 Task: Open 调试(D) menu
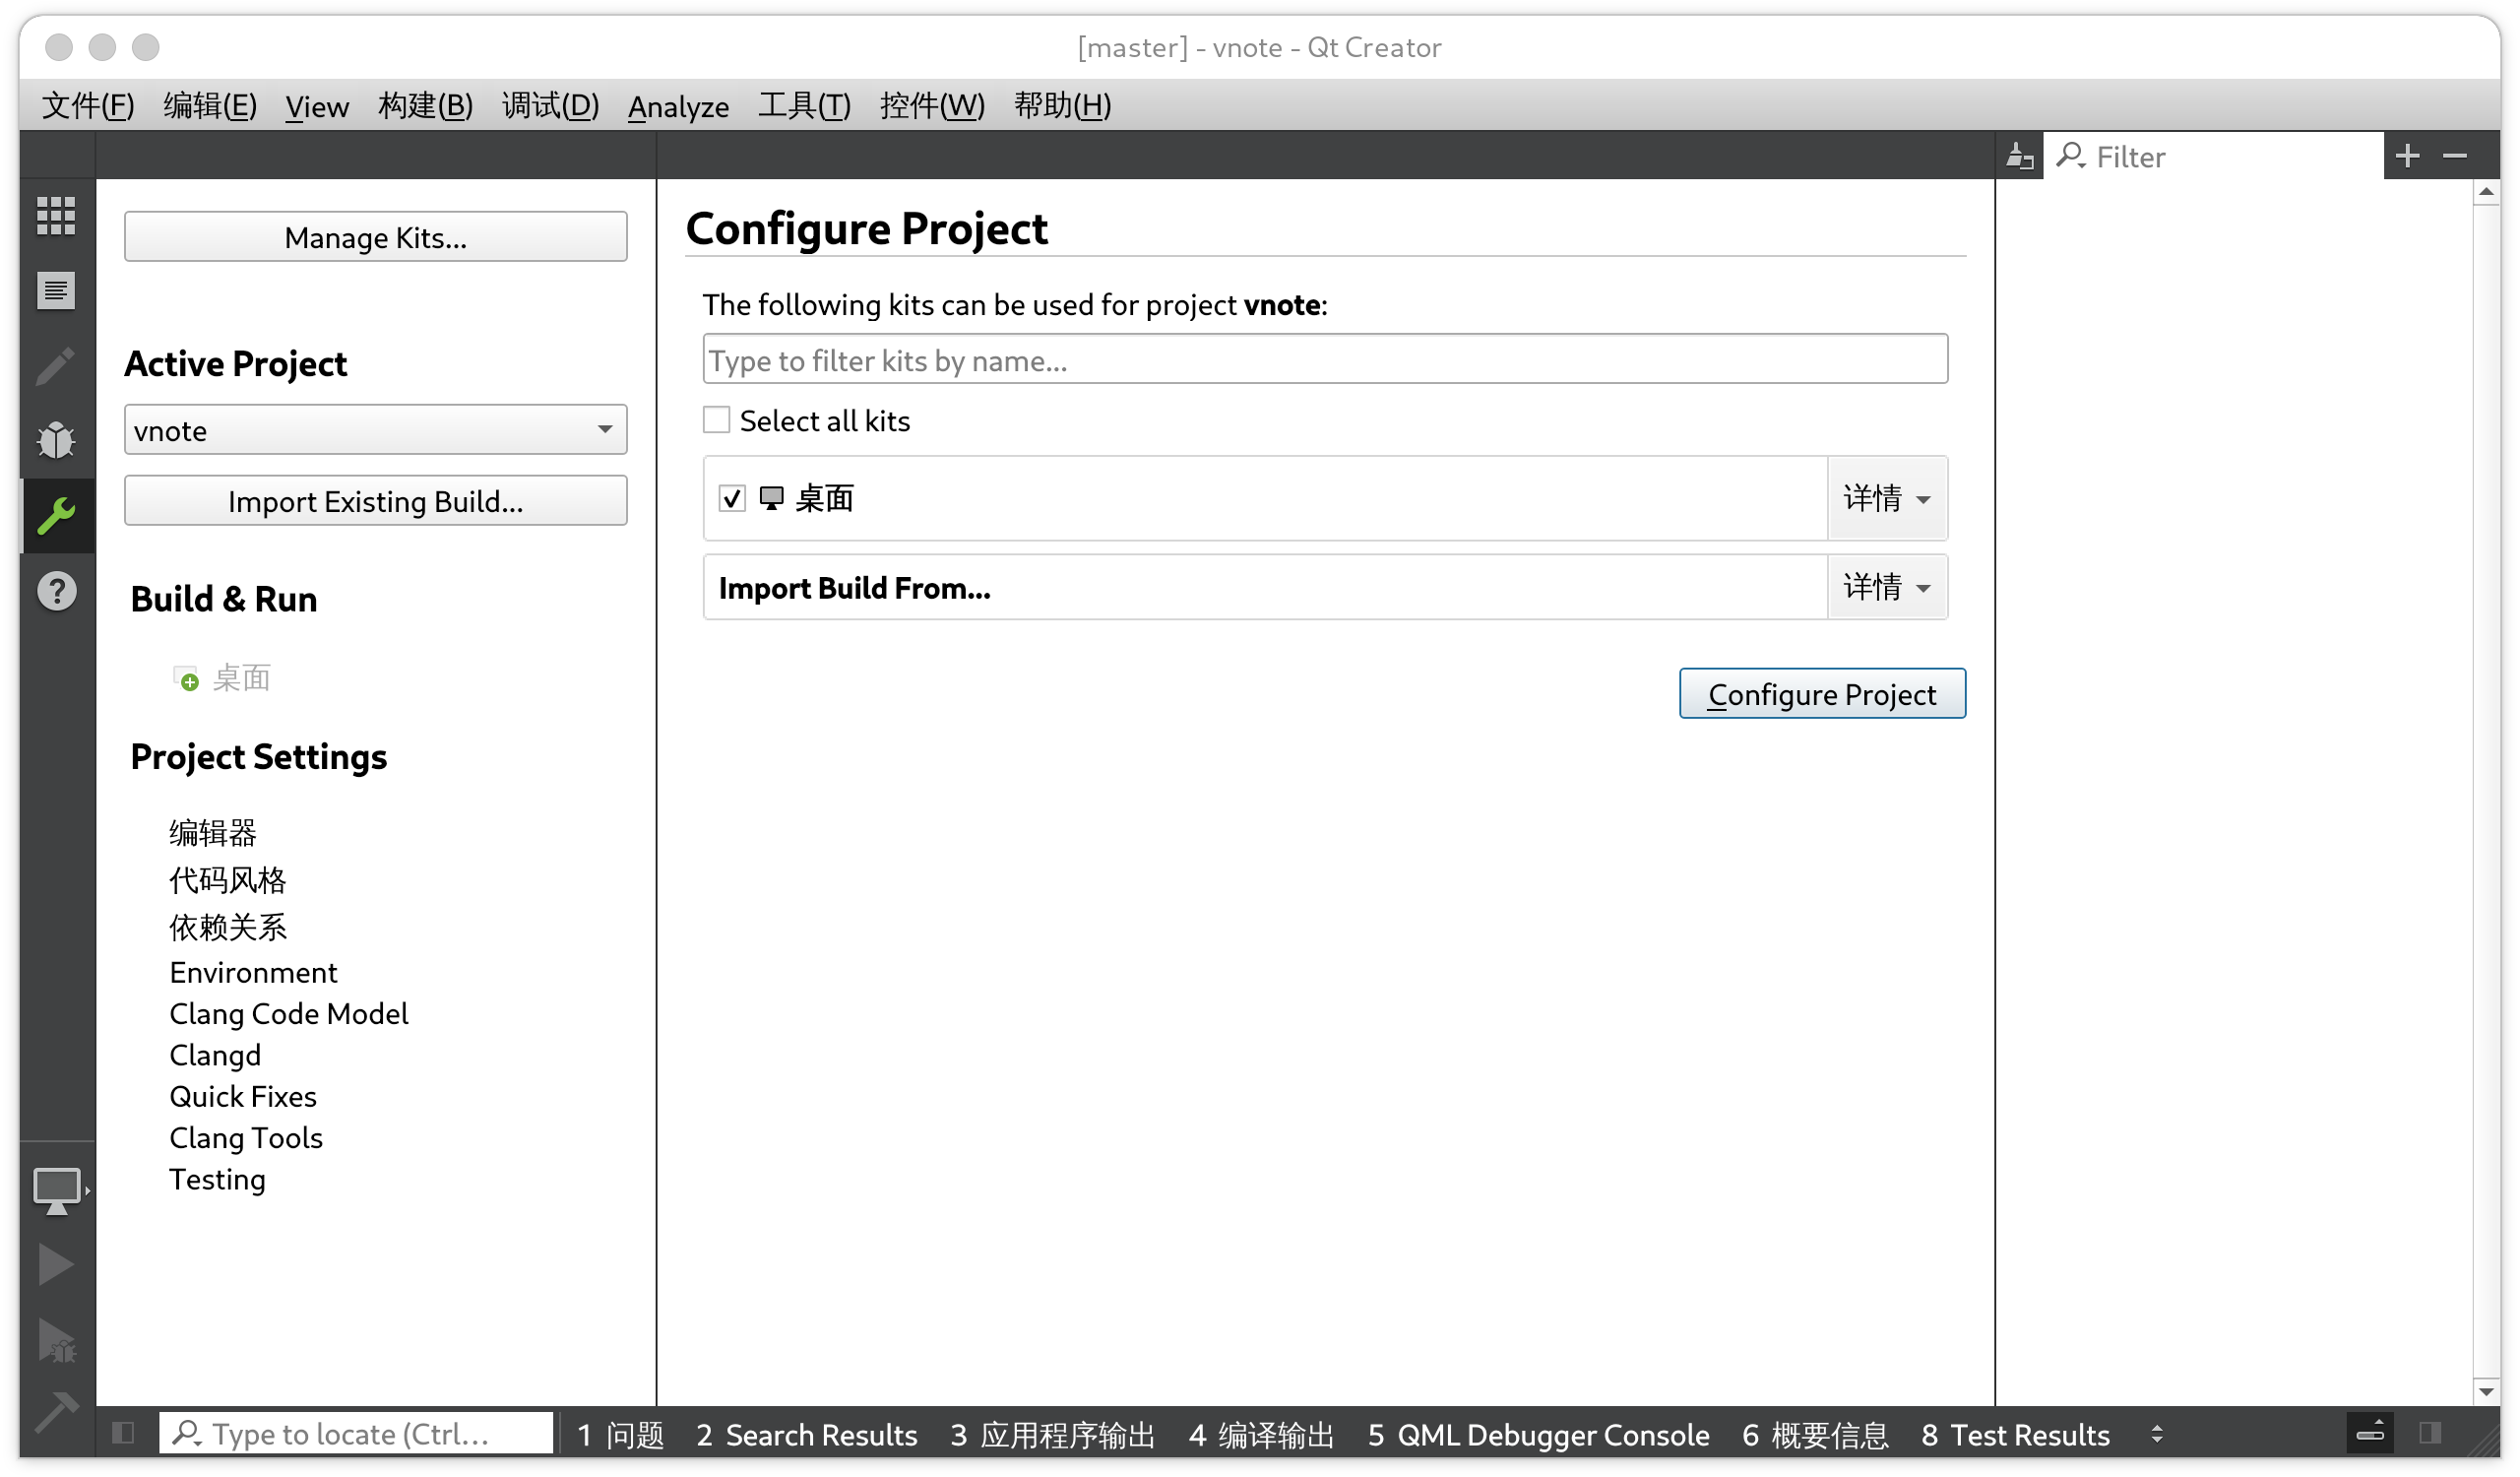550,105
